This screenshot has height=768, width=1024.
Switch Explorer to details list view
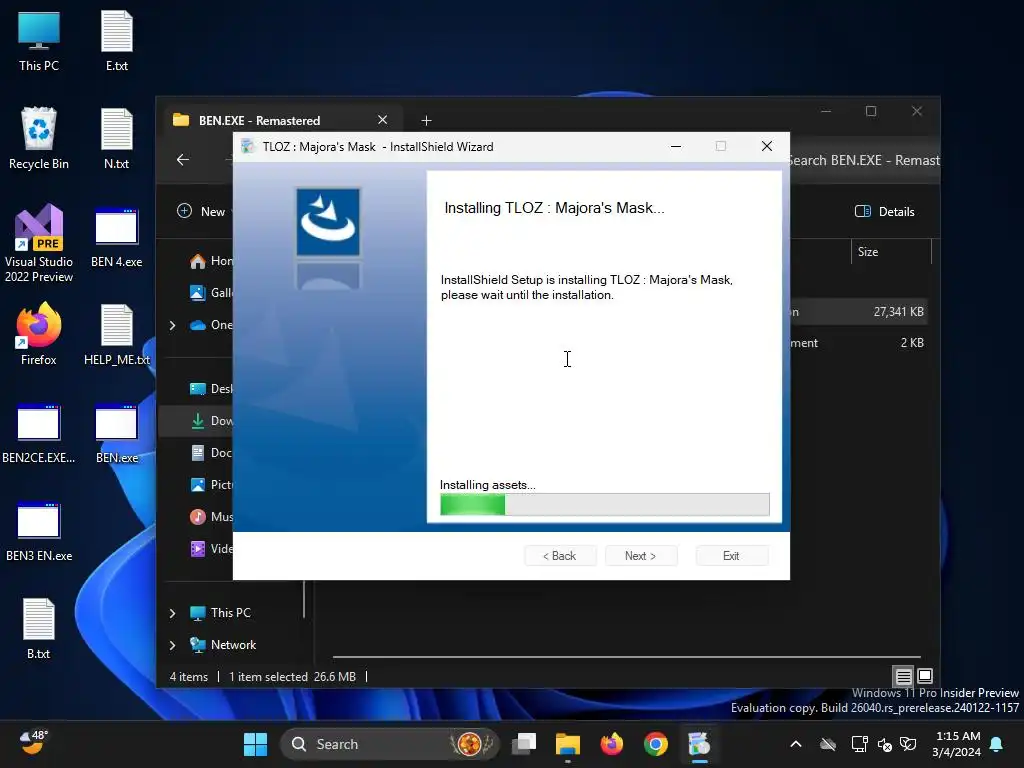pos(903,676)
